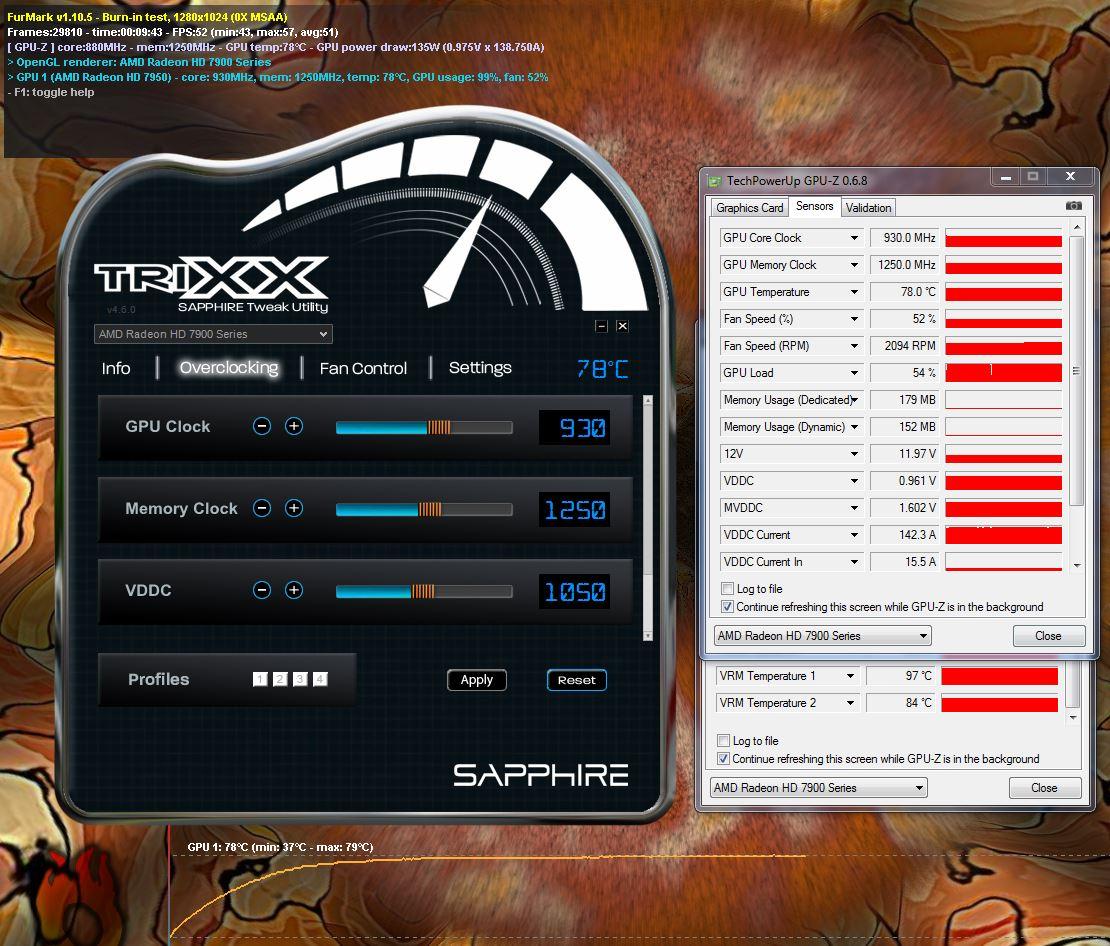Viewport: 1110px width, 946px height.
Task: Select profile slot 4 in TRIXX
Action: (320, 679)
